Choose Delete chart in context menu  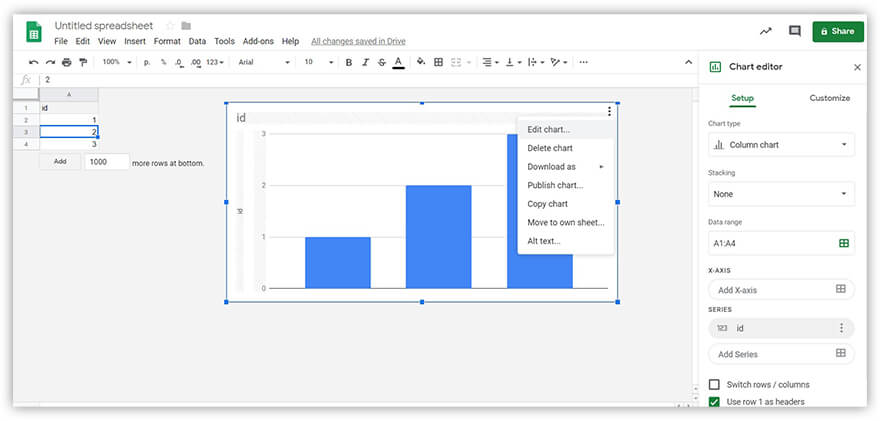pos(565,148)
